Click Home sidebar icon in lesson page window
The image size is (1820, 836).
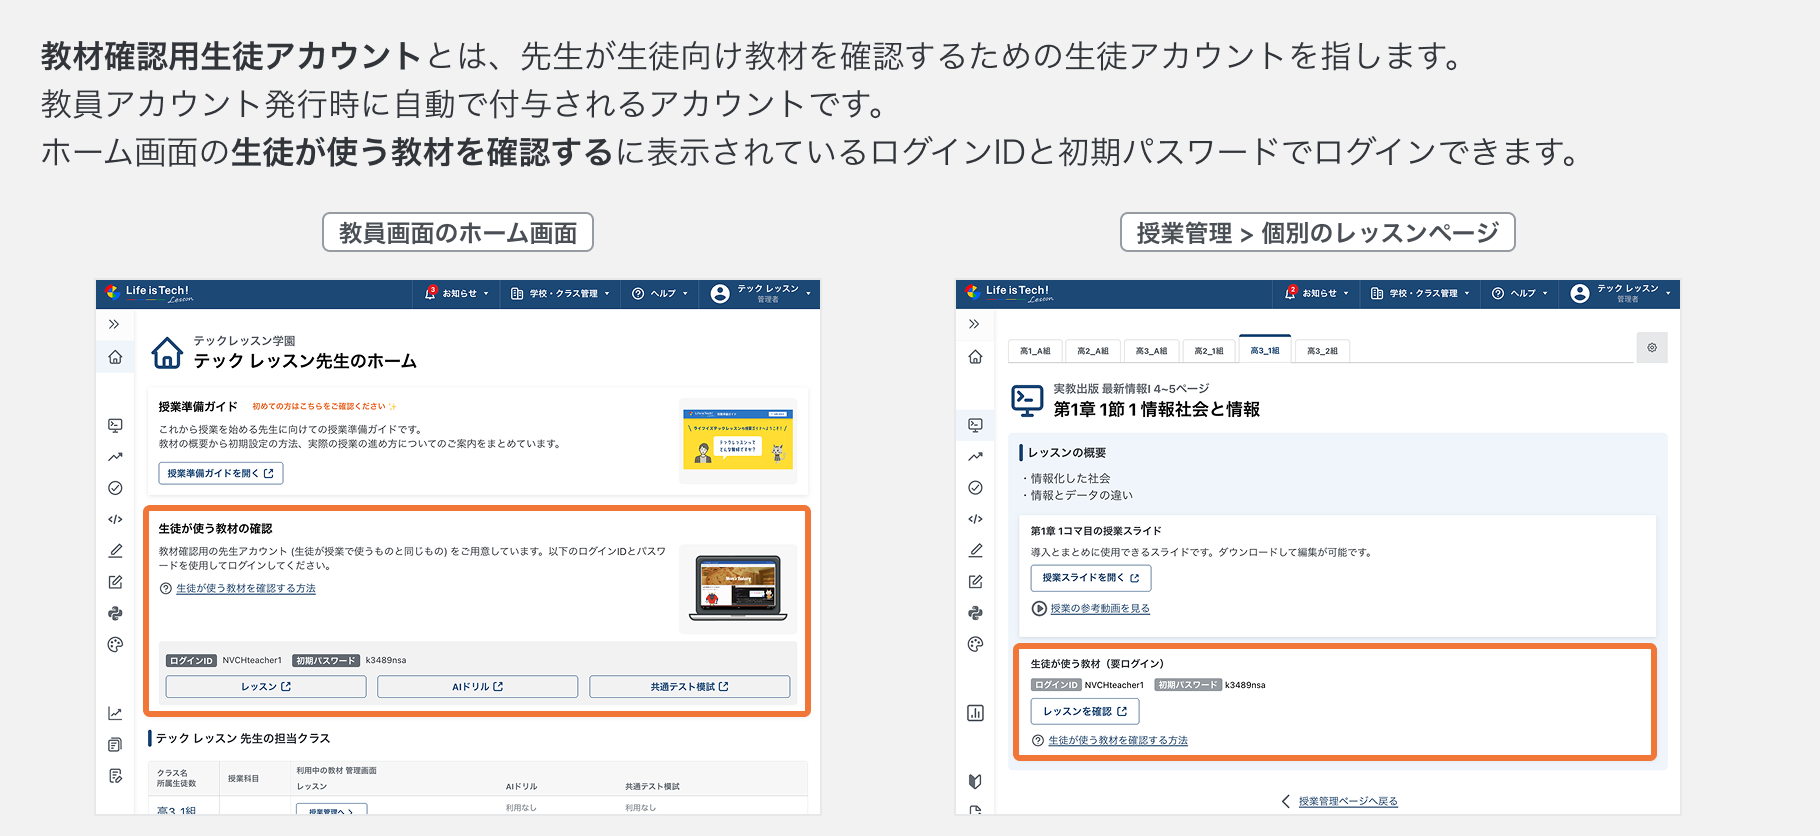(975, 357)
